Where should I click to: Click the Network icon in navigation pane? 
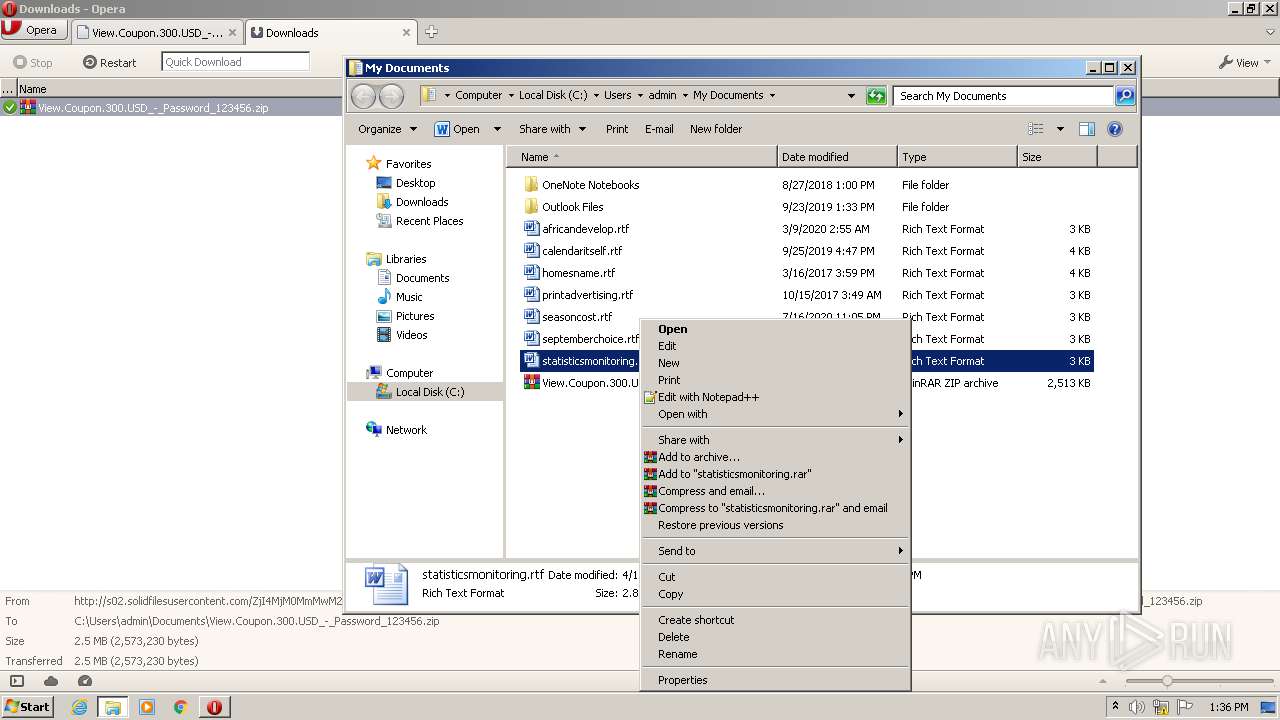coord(374,430)
